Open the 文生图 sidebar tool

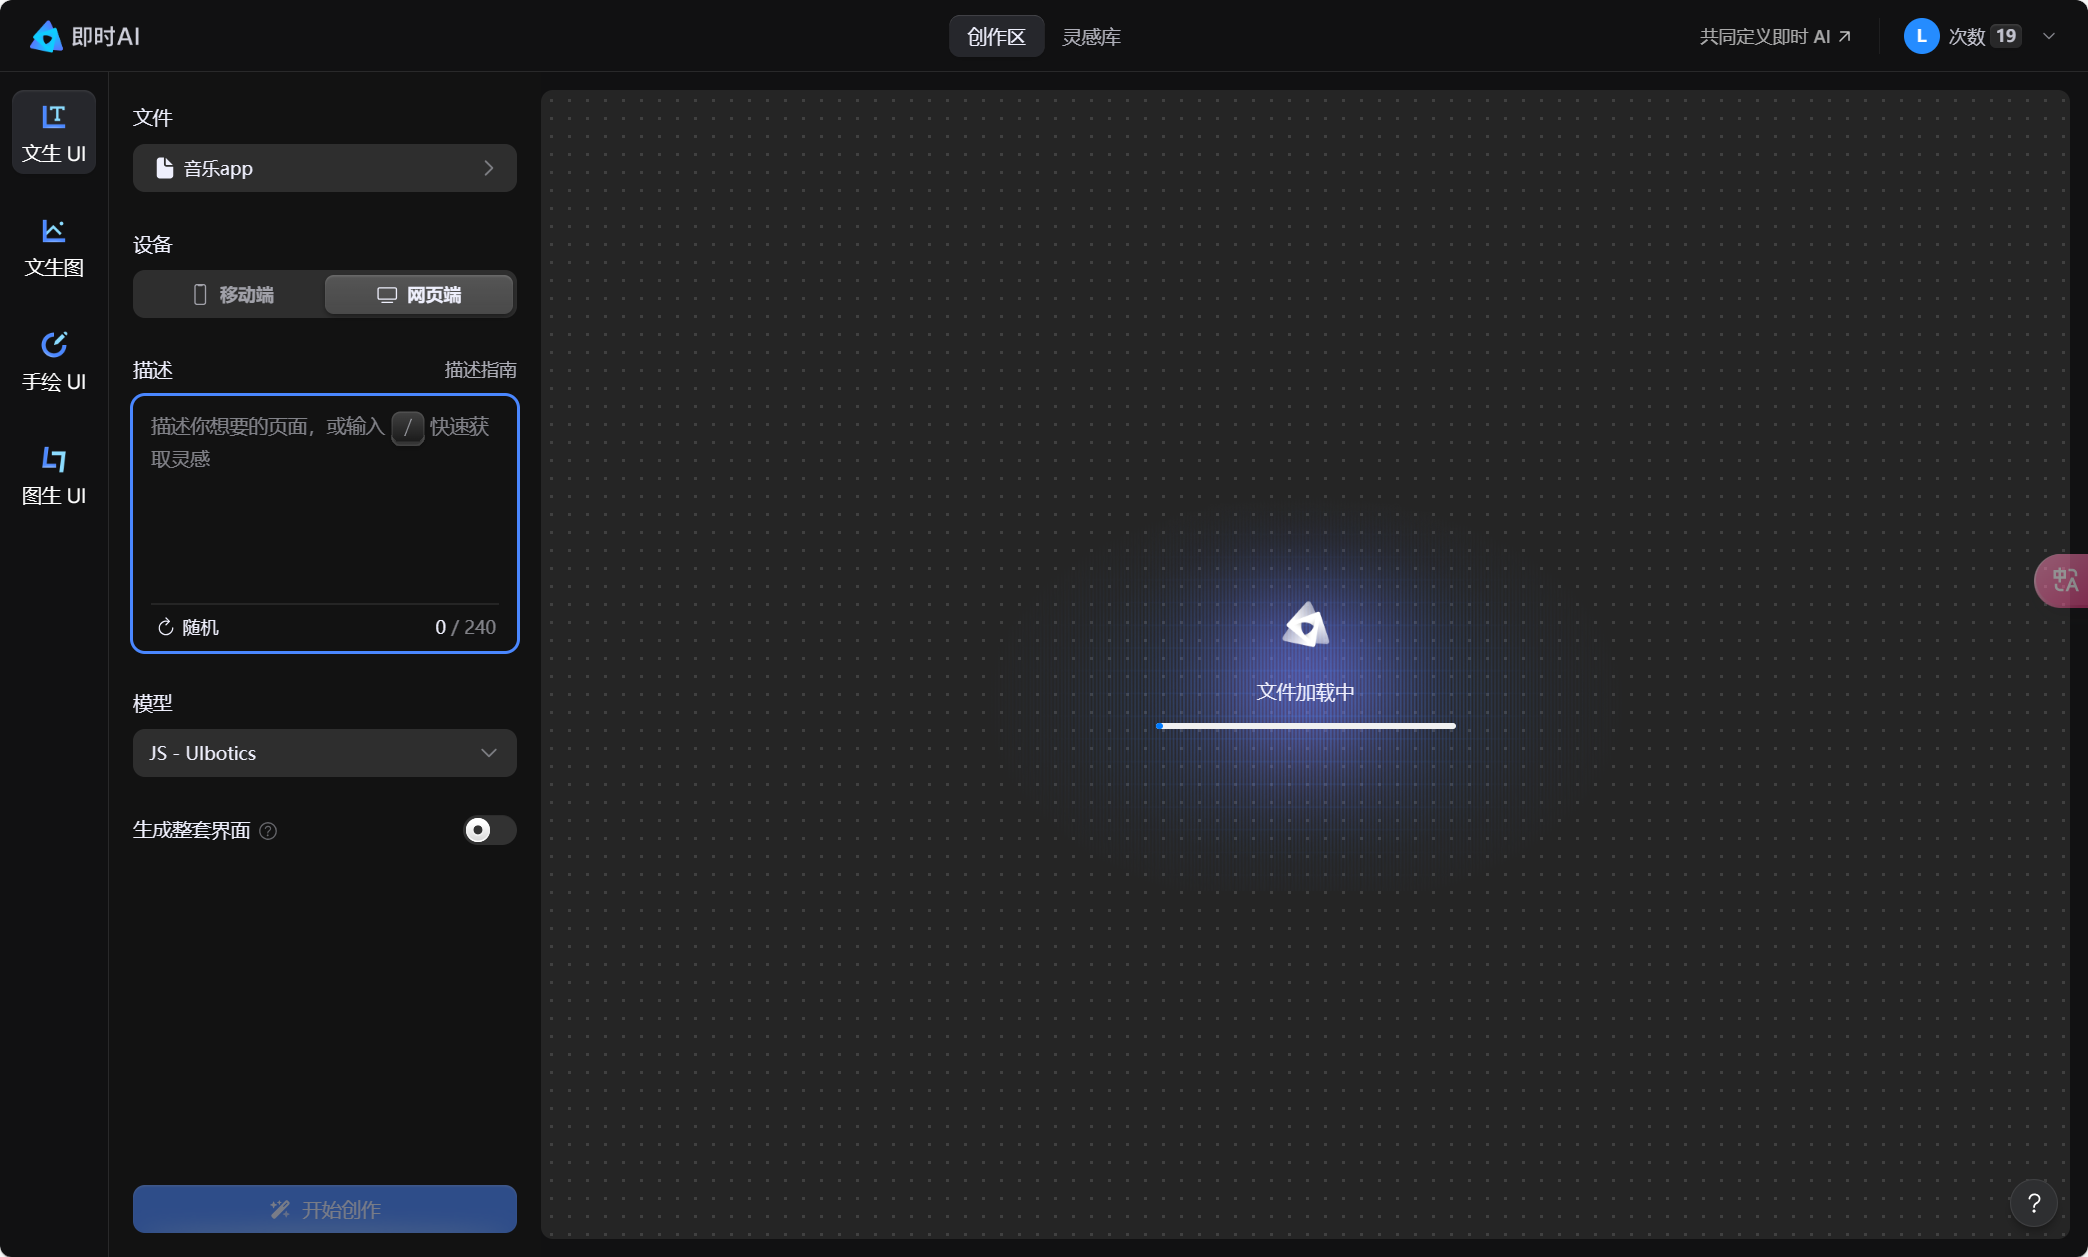tap(54, 247)
